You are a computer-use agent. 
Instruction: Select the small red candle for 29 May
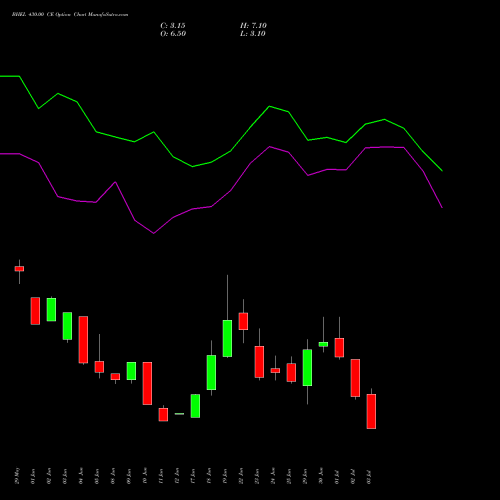19,269
